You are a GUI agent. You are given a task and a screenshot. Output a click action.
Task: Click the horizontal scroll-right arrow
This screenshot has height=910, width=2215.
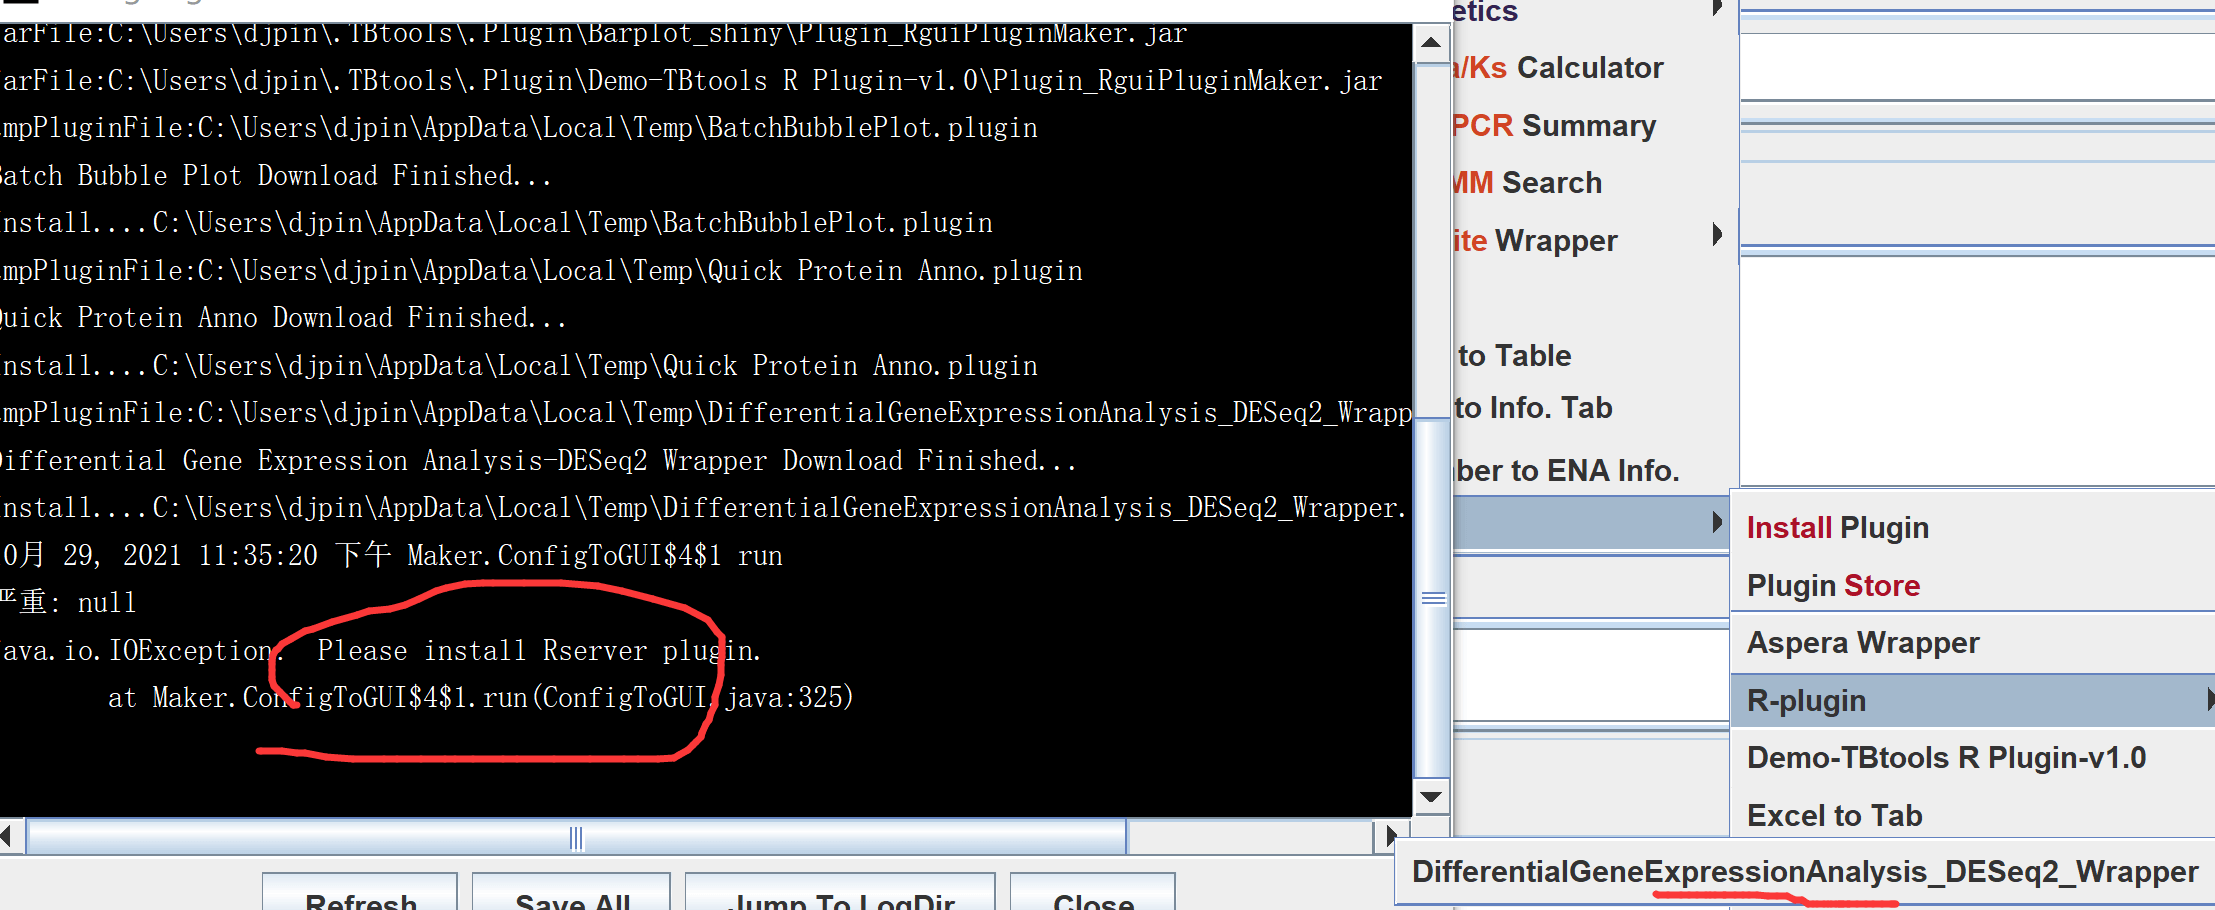click(1391, 836)
